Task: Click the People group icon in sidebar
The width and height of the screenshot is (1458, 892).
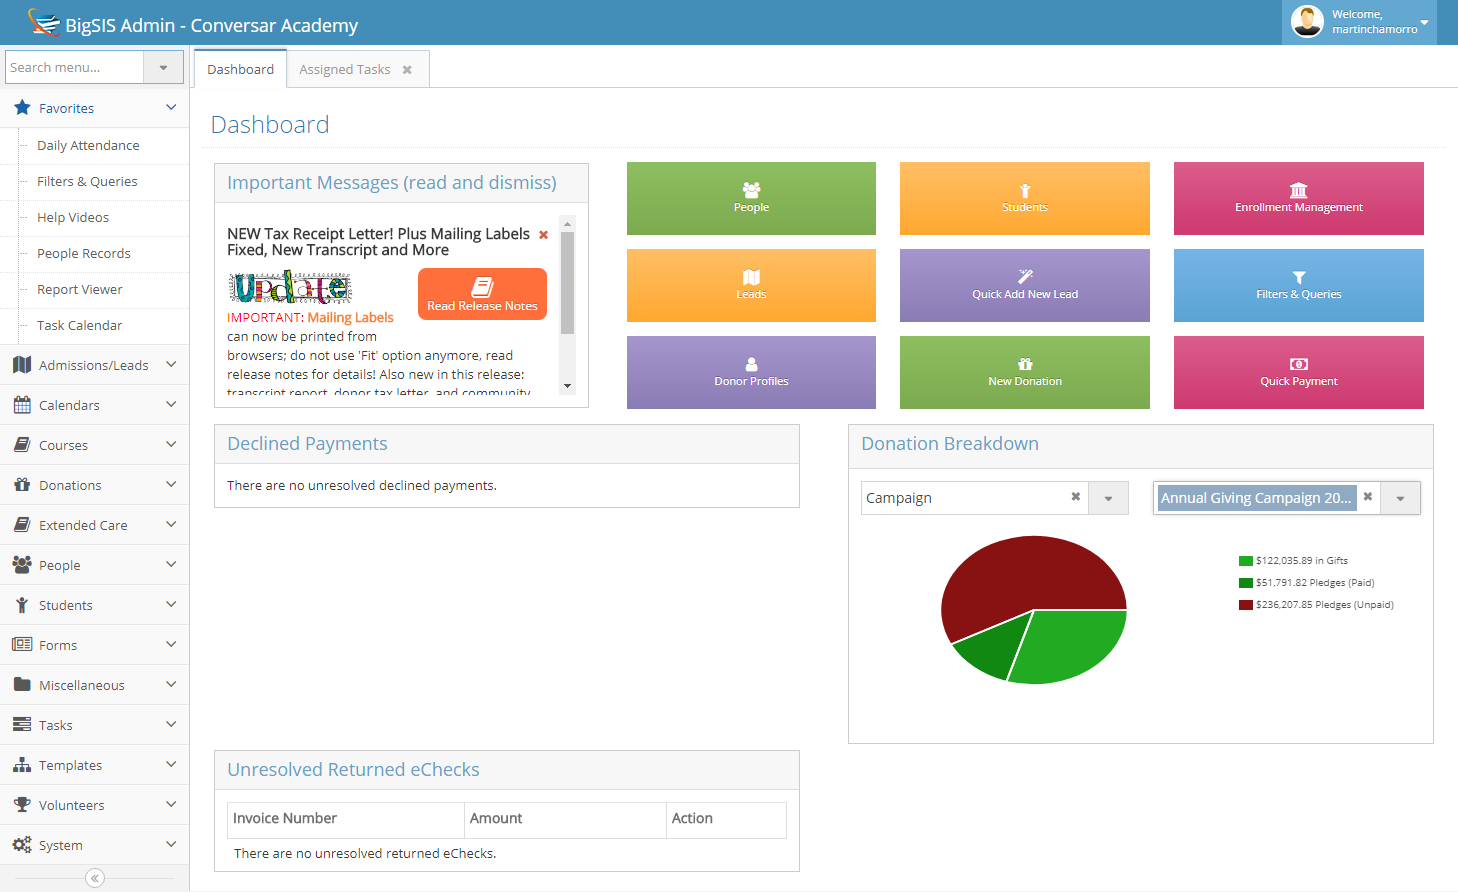Action: 22,565
